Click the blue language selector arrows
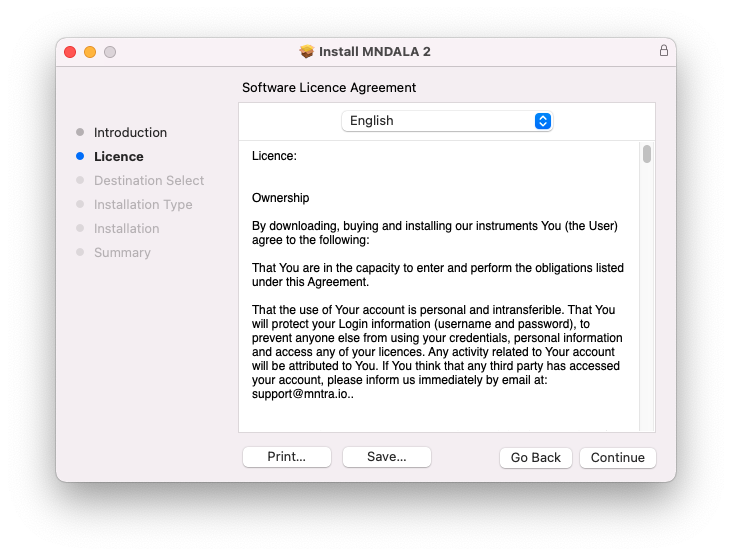Screen dimensions: 732x556 click(x=542, y=121)
